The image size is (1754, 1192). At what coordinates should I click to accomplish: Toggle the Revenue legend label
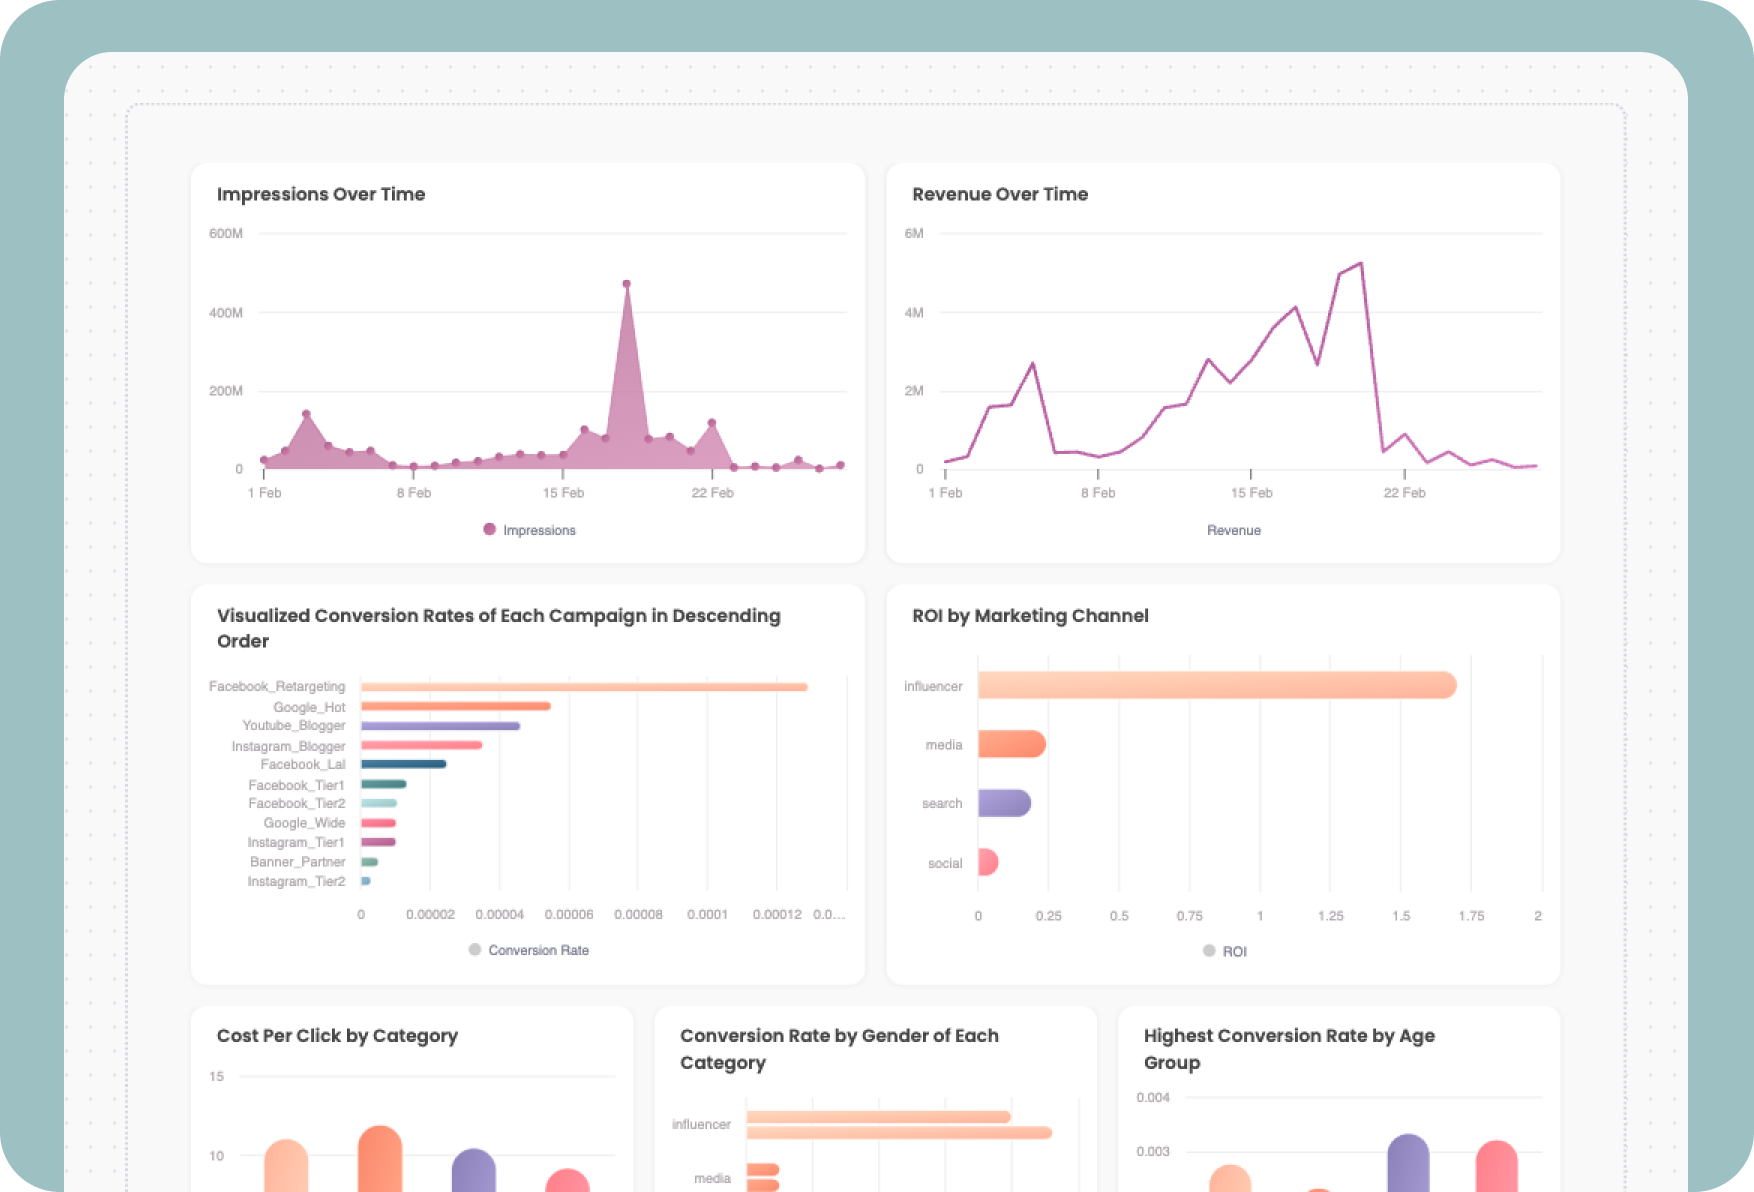(1233, 530)
